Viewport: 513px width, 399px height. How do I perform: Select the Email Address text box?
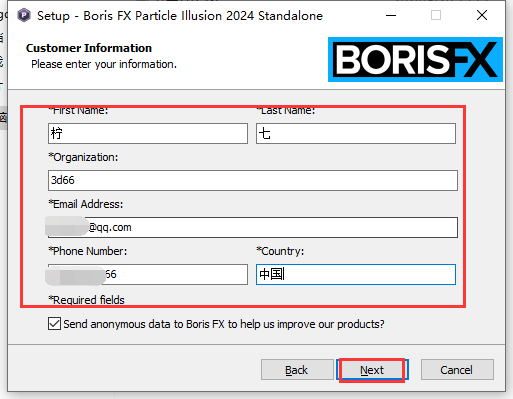coord(253,227)
